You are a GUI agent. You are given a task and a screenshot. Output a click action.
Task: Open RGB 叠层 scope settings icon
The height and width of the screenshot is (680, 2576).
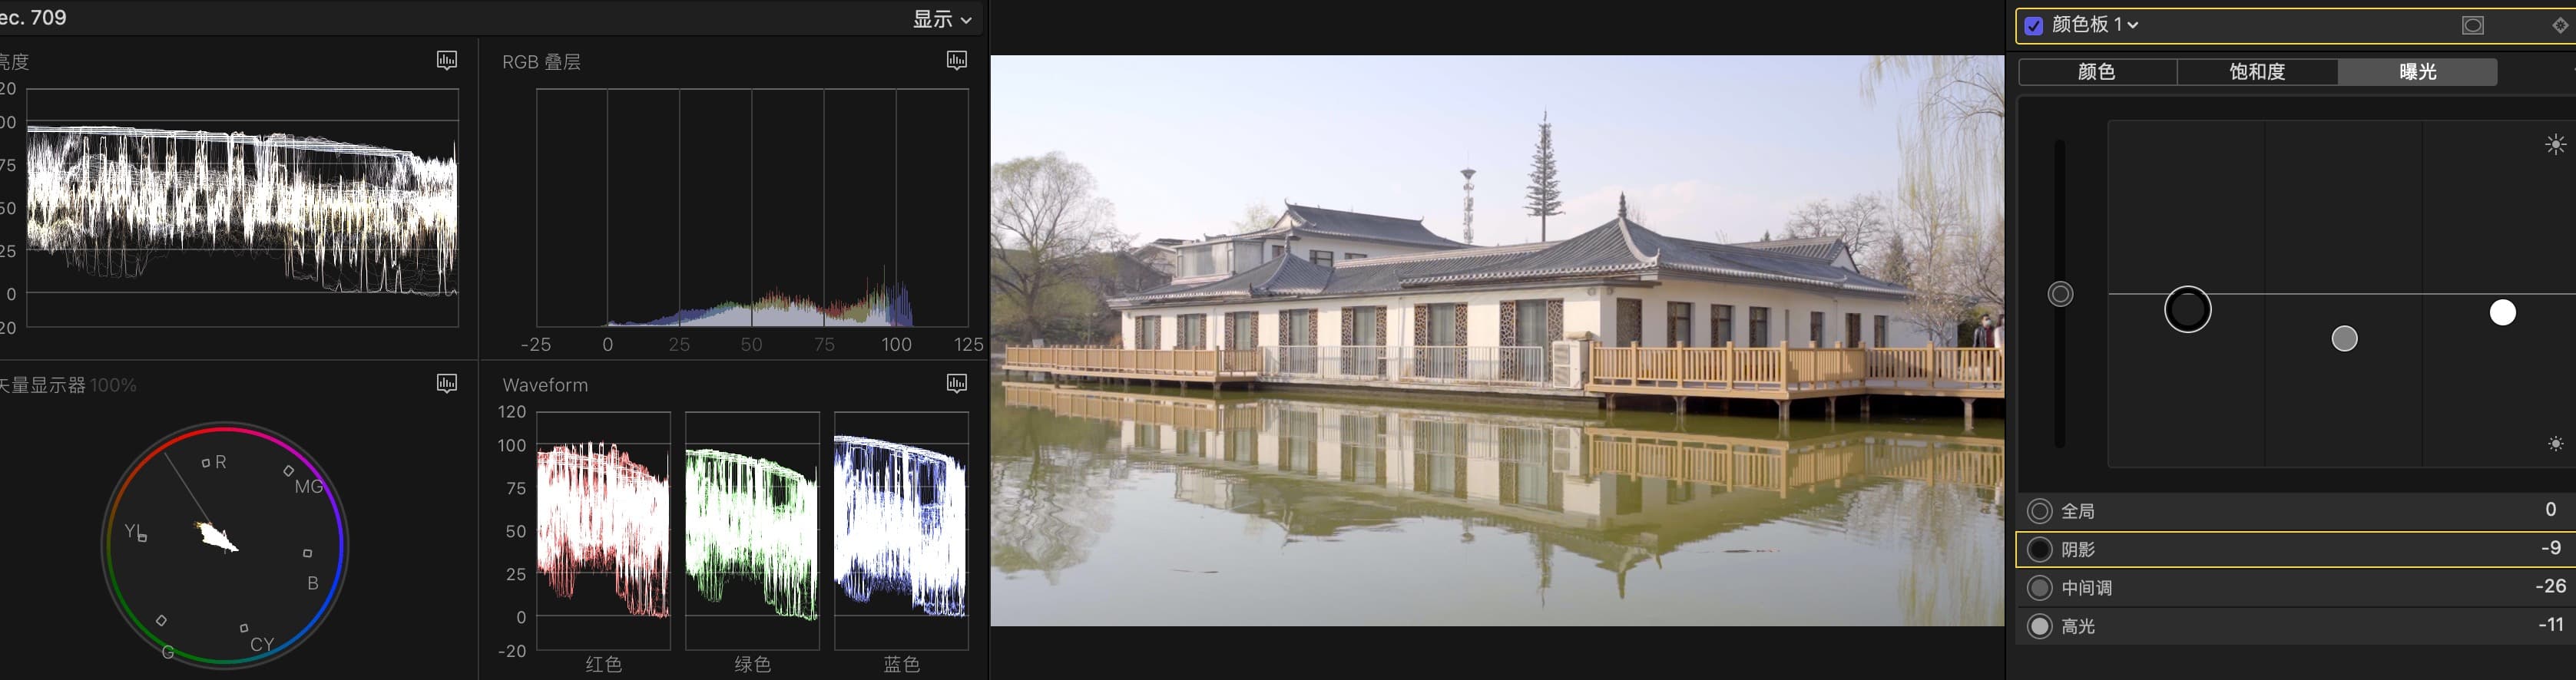tap(956, 61)
